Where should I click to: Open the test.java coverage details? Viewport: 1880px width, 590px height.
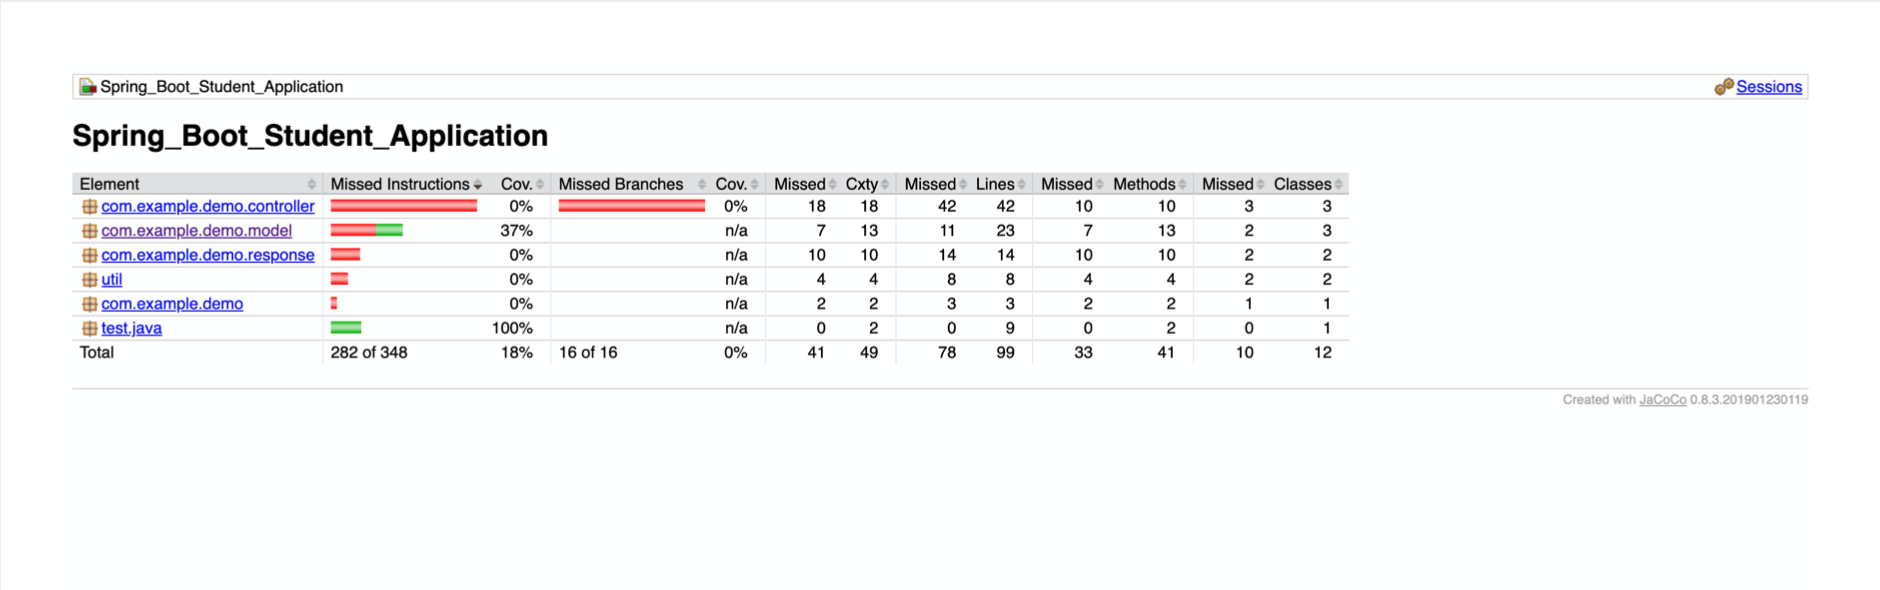pos(131,328)
